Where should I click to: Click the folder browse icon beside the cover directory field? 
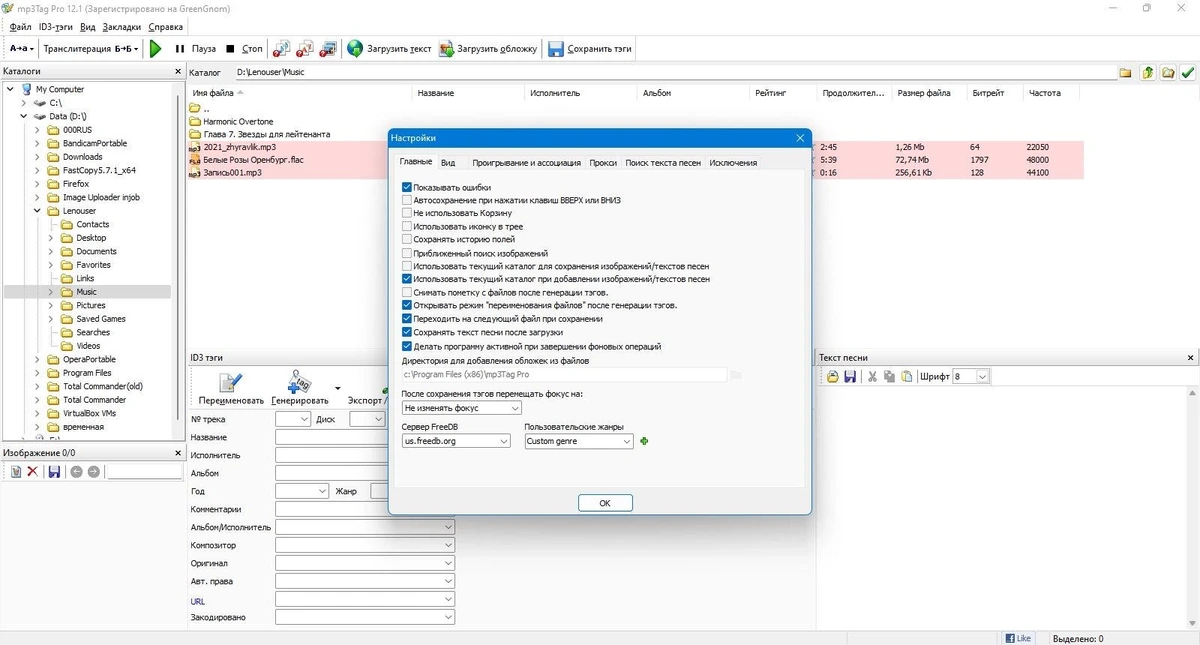click(x=736, y=375)
